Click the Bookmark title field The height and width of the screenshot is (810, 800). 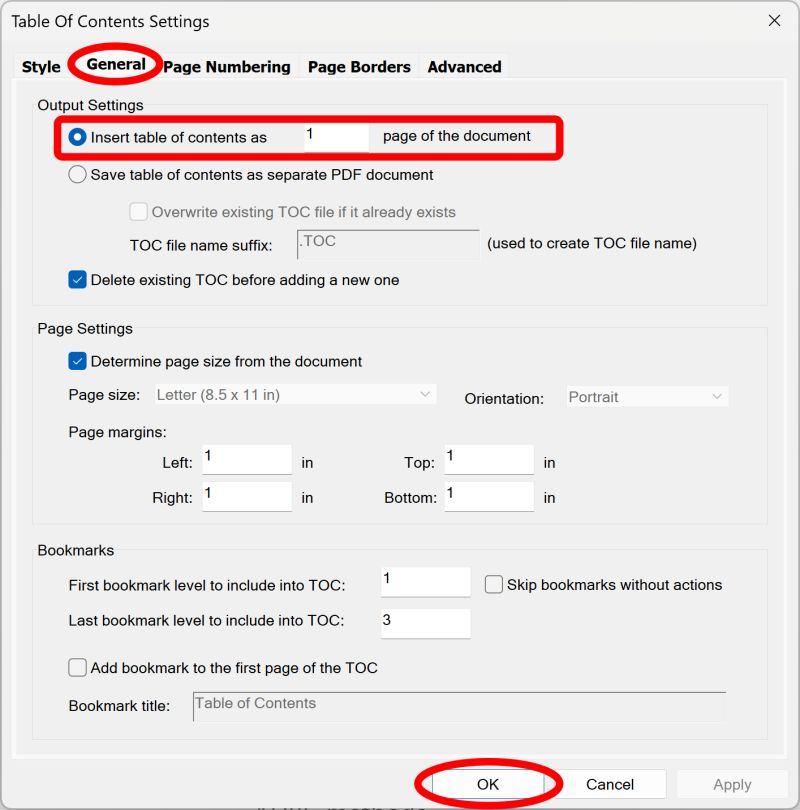click(460, 707)
